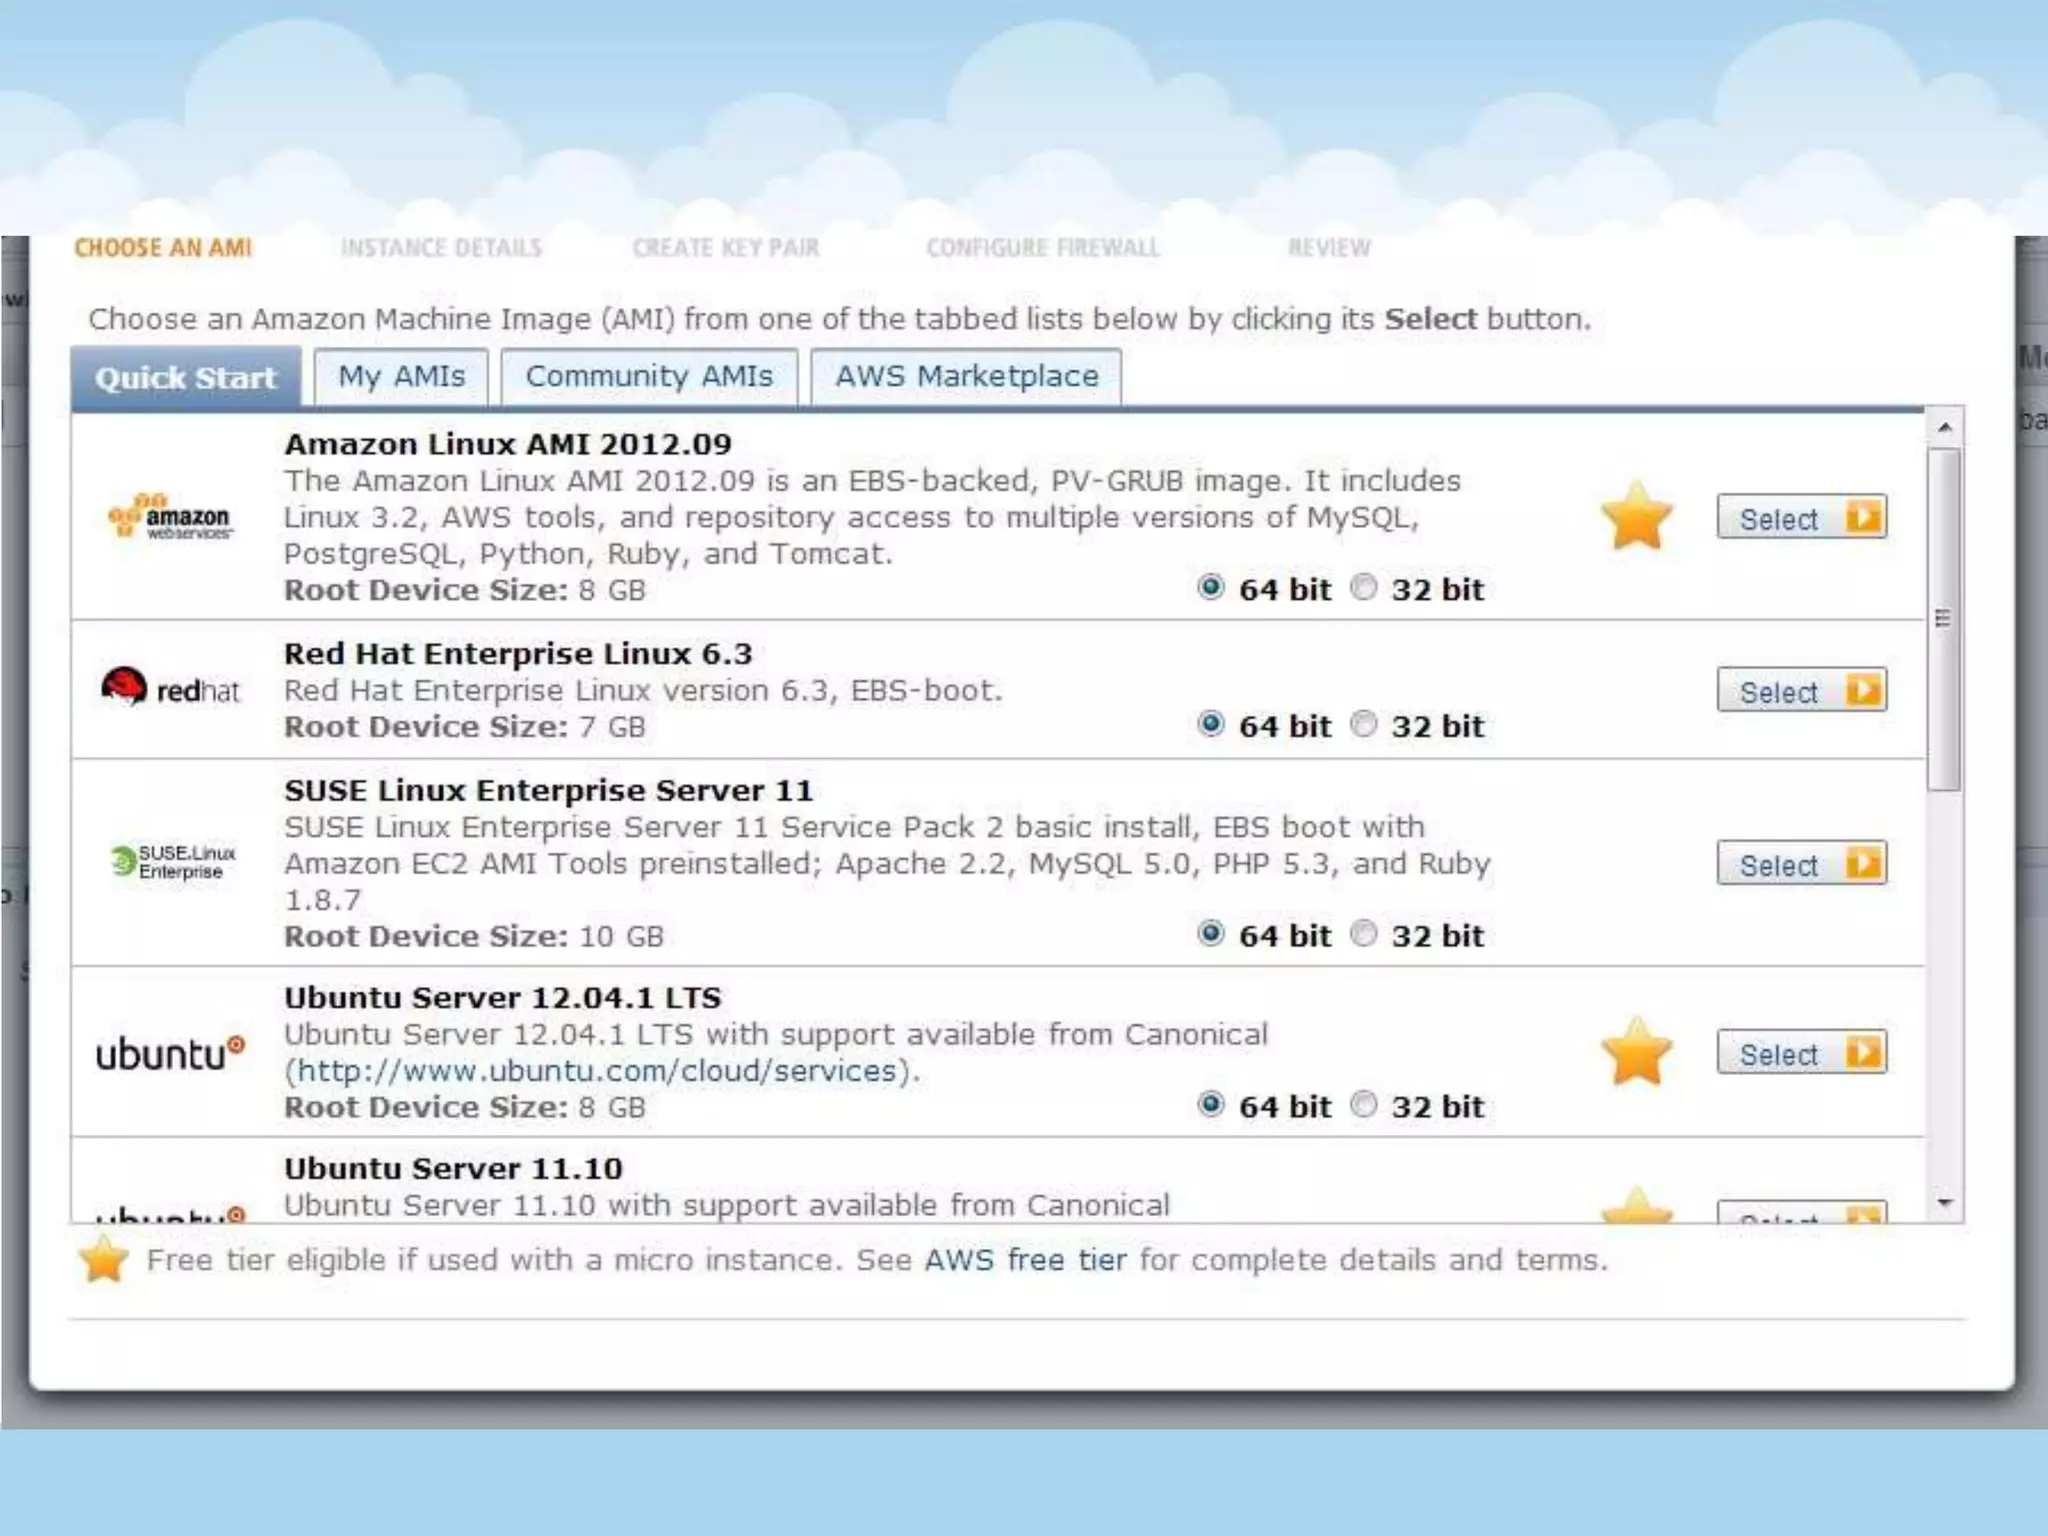Click free tier star for Ubuntu Server 12.04.1
The image size is (2048, 1536).
pos(1636,1052)
